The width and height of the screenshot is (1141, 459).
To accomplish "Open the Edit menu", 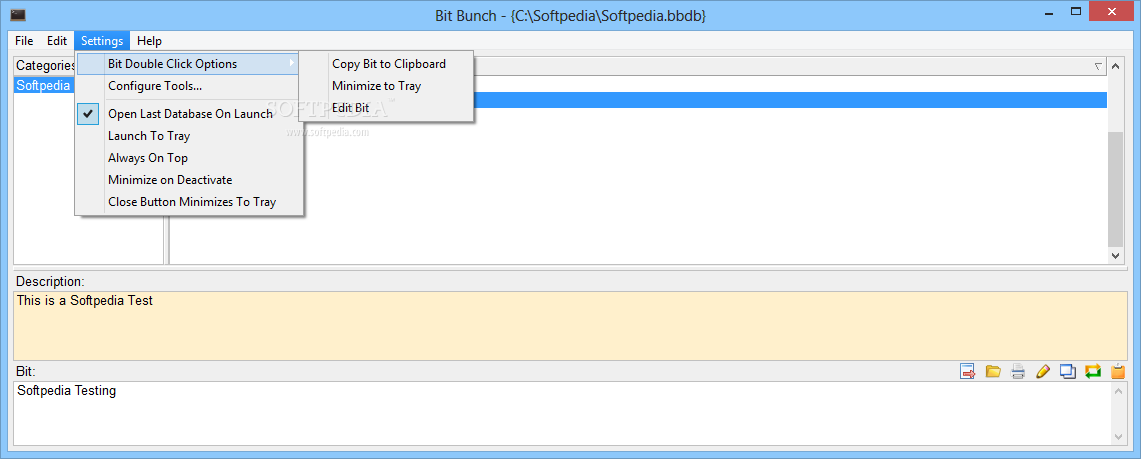I will (57, 41).
